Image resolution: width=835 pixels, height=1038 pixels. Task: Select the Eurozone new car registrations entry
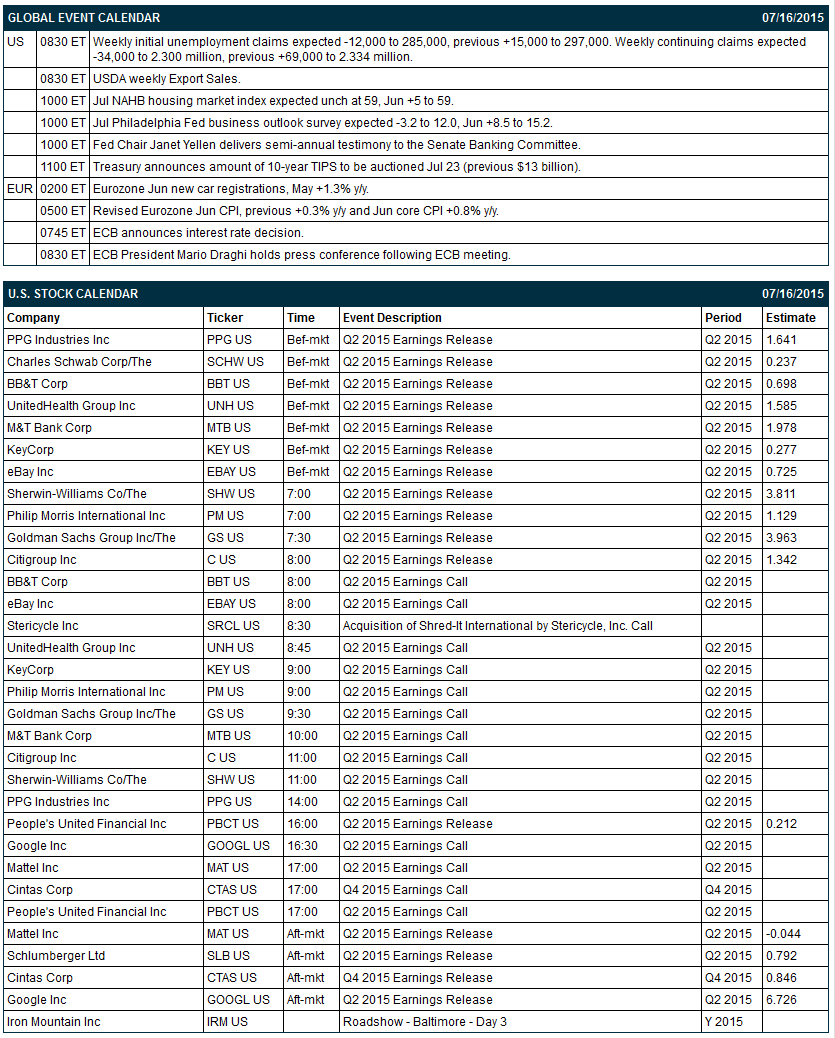(230, 189)
